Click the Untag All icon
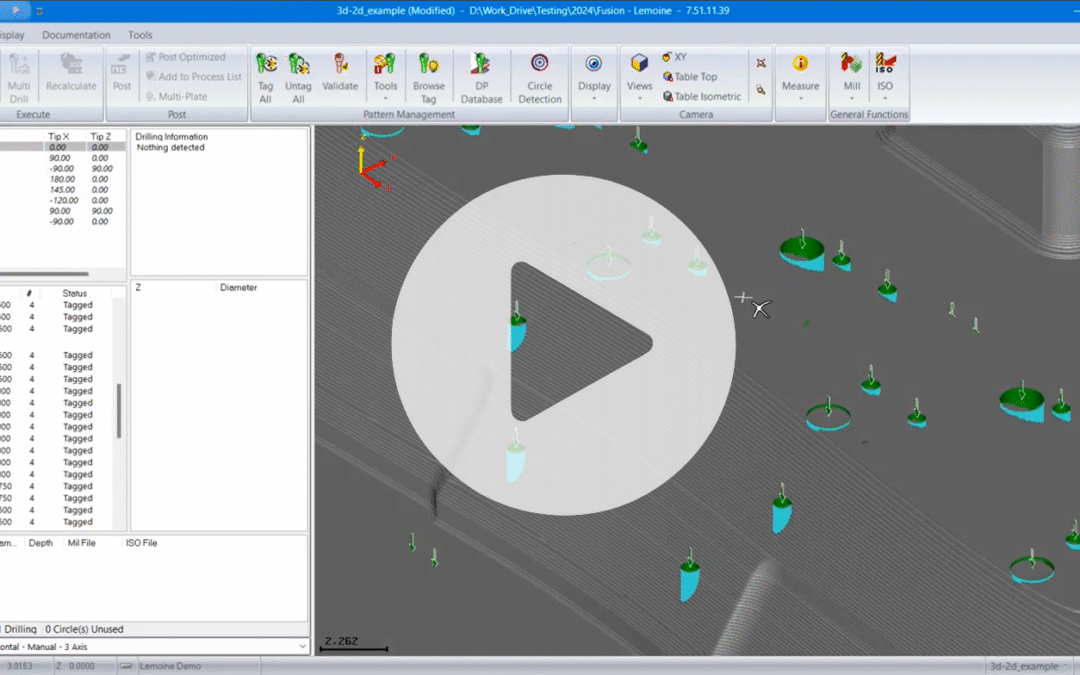 [x=298, y=77]
